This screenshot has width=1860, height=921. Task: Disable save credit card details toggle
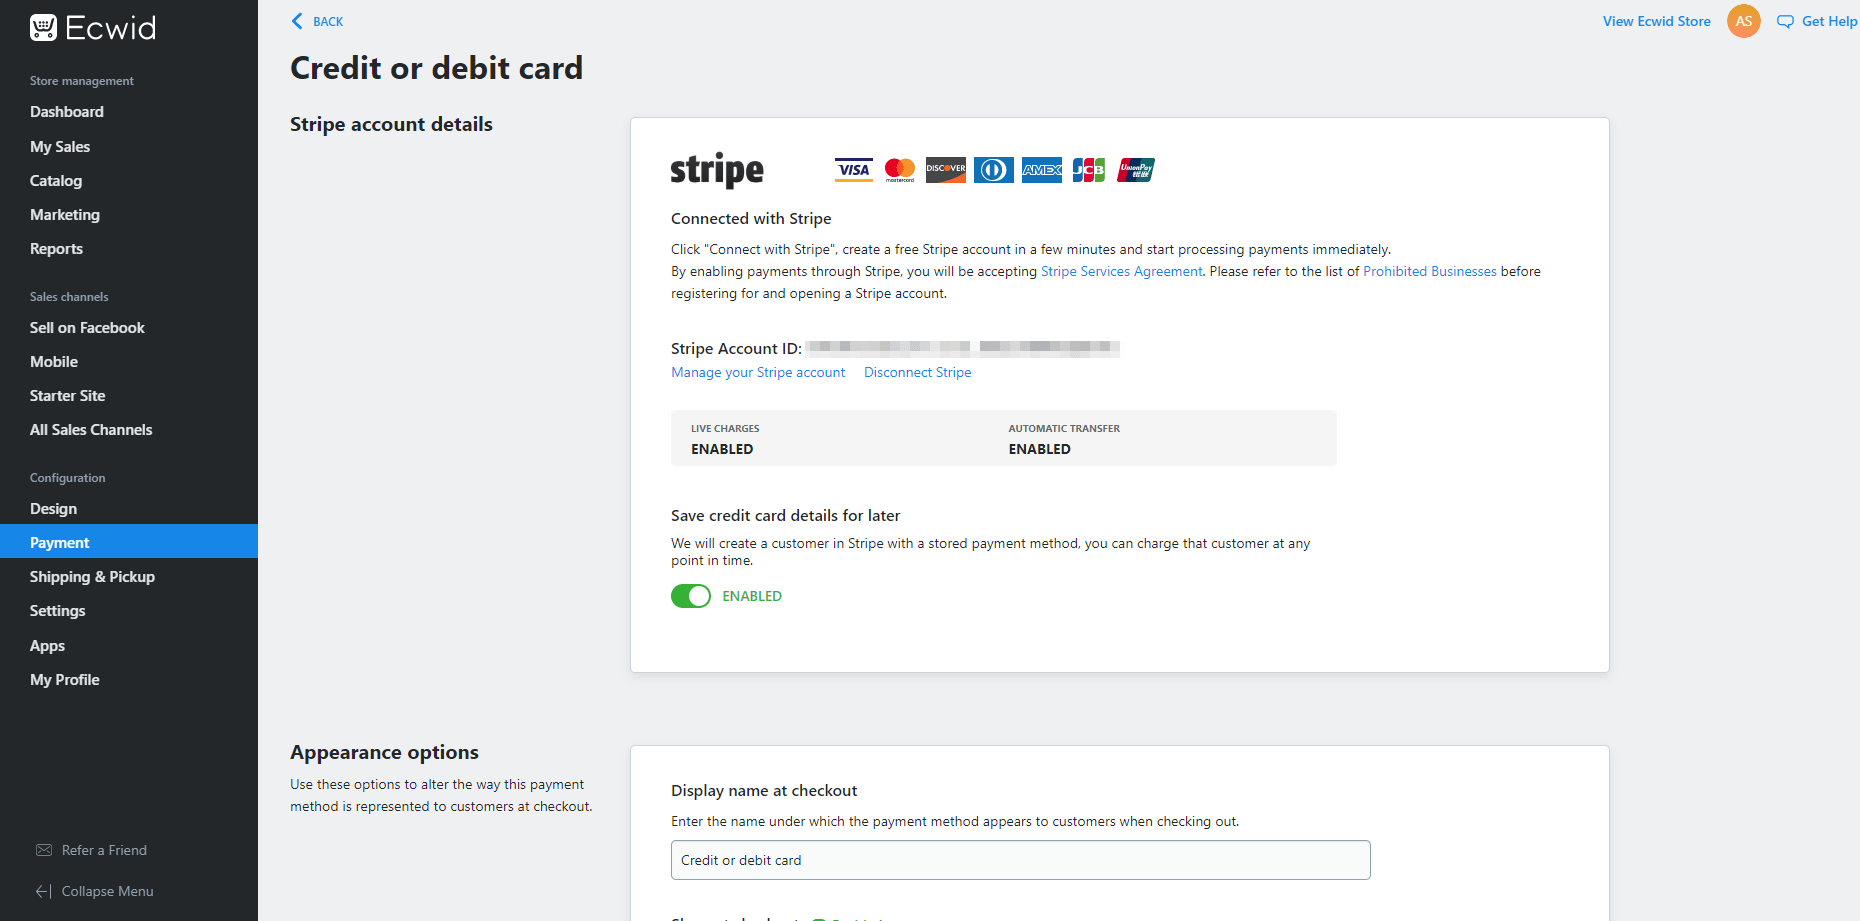(691, 596)
